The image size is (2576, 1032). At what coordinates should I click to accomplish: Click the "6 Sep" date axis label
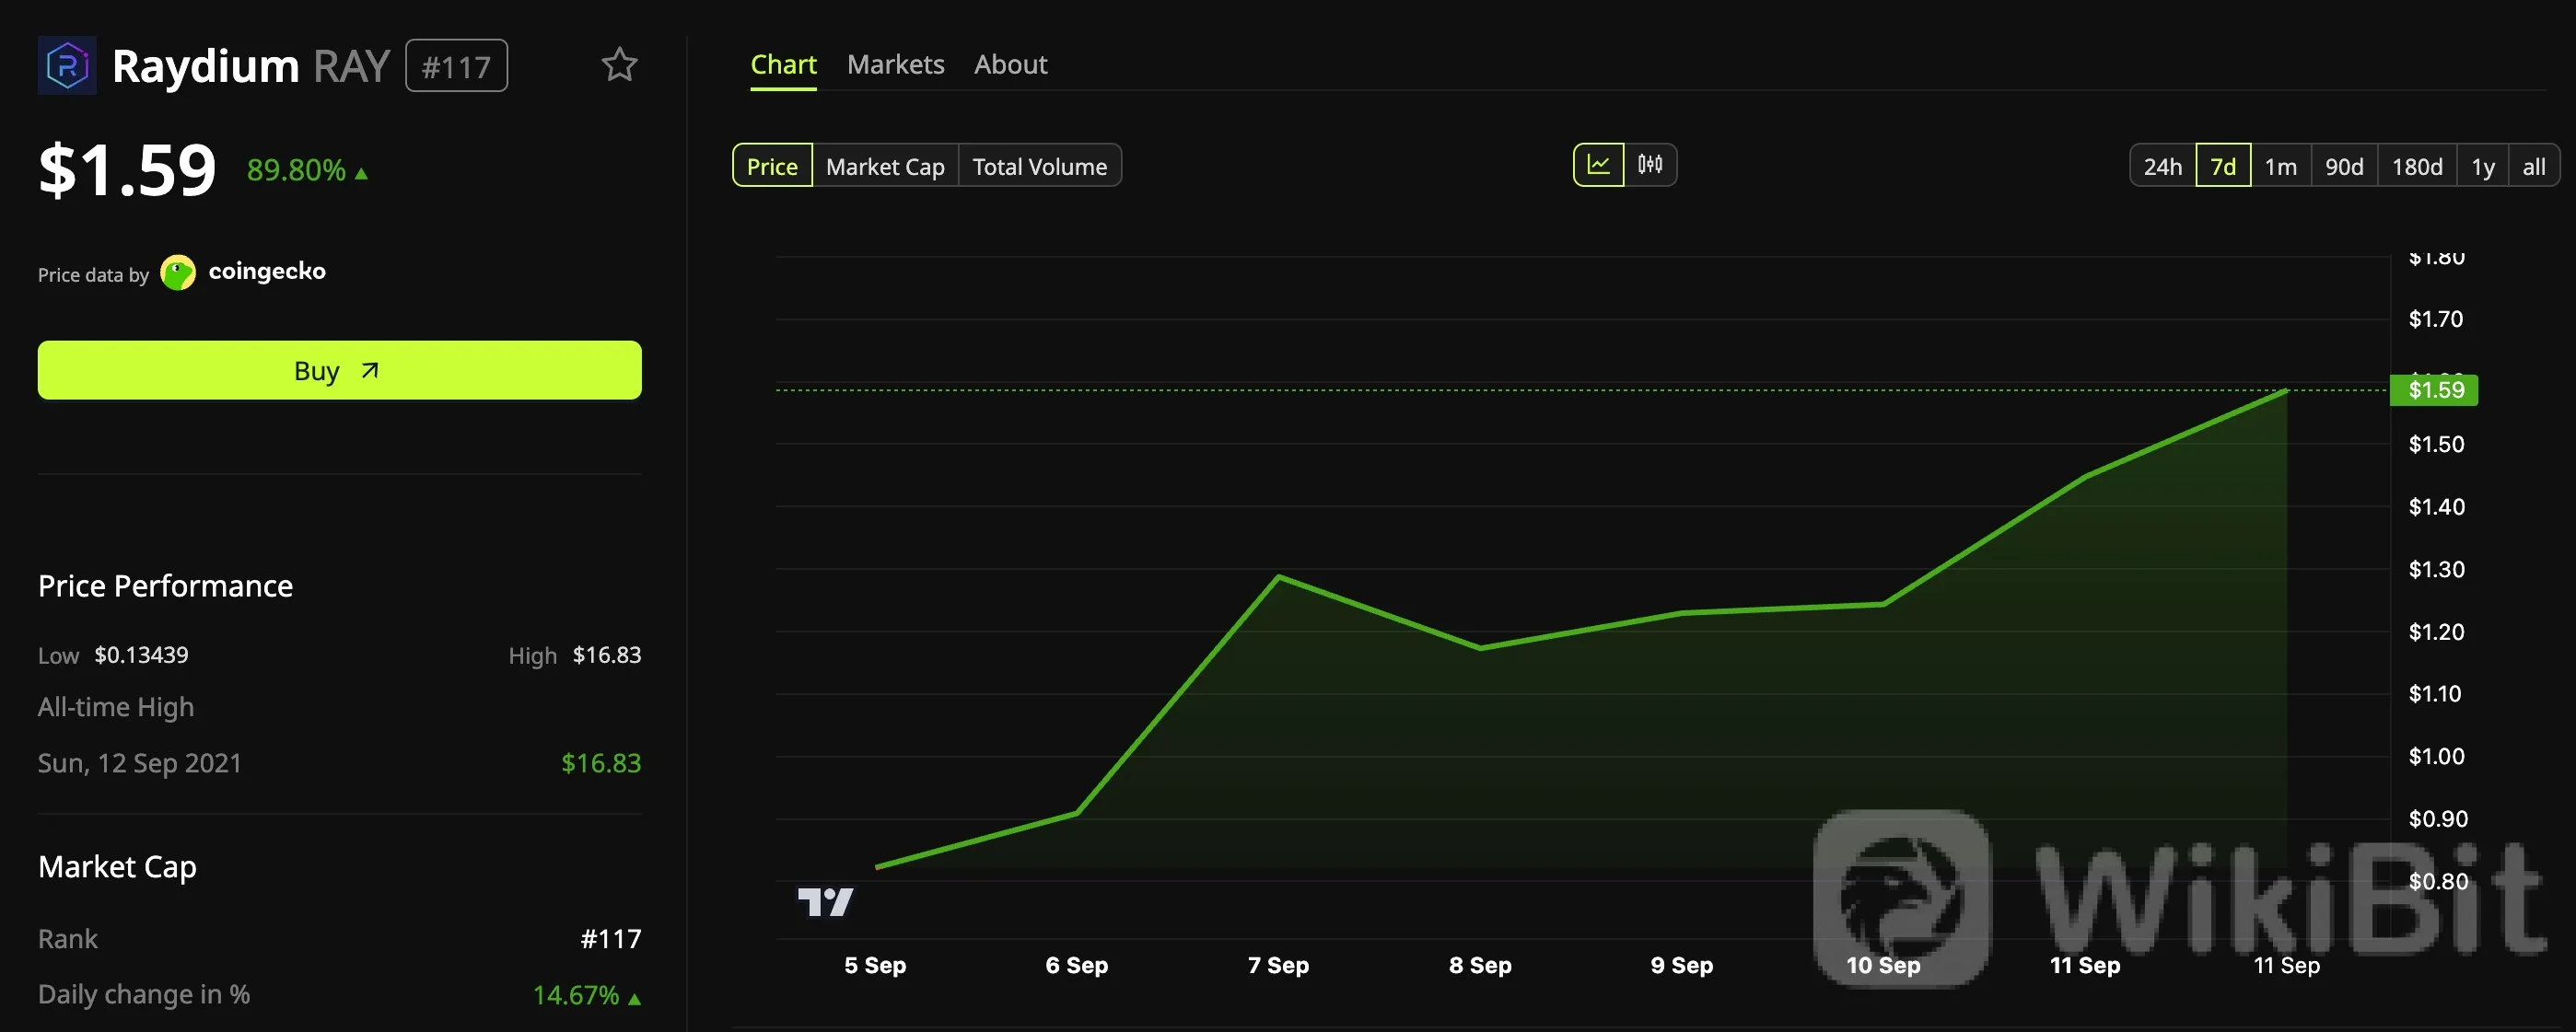[x=1077, y=965]
